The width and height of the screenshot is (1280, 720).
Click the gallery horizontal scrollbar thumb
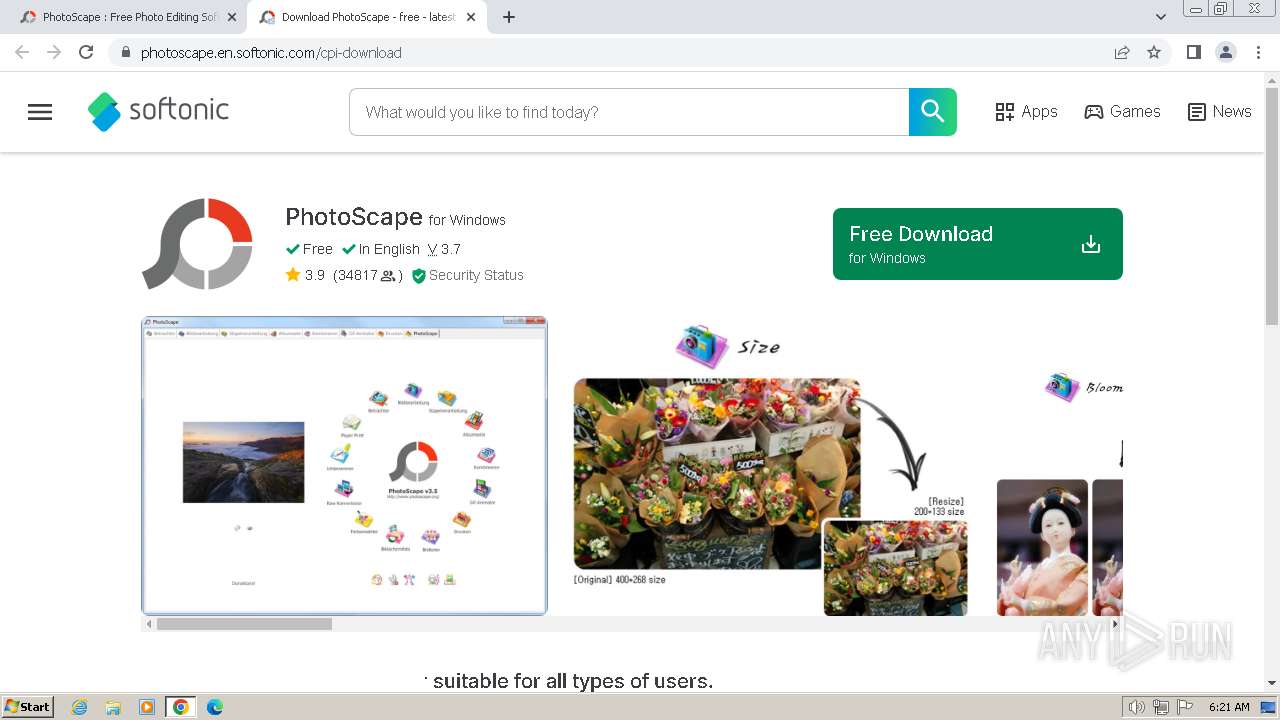244,624
